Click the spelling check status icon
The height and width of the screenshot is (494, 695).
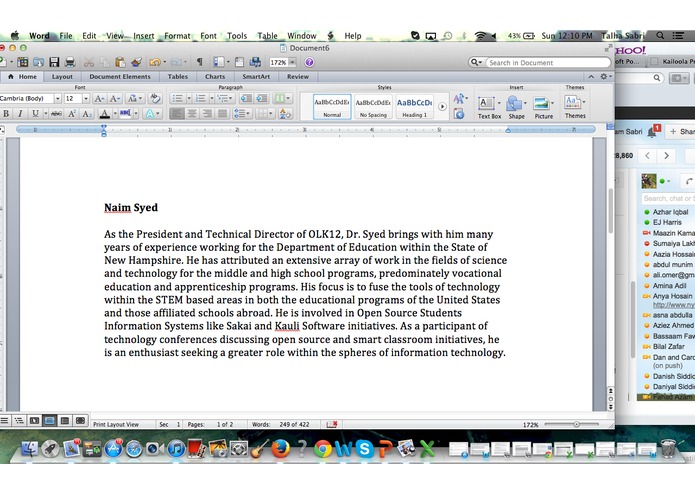pyautogui.click(x=332, y=424)
